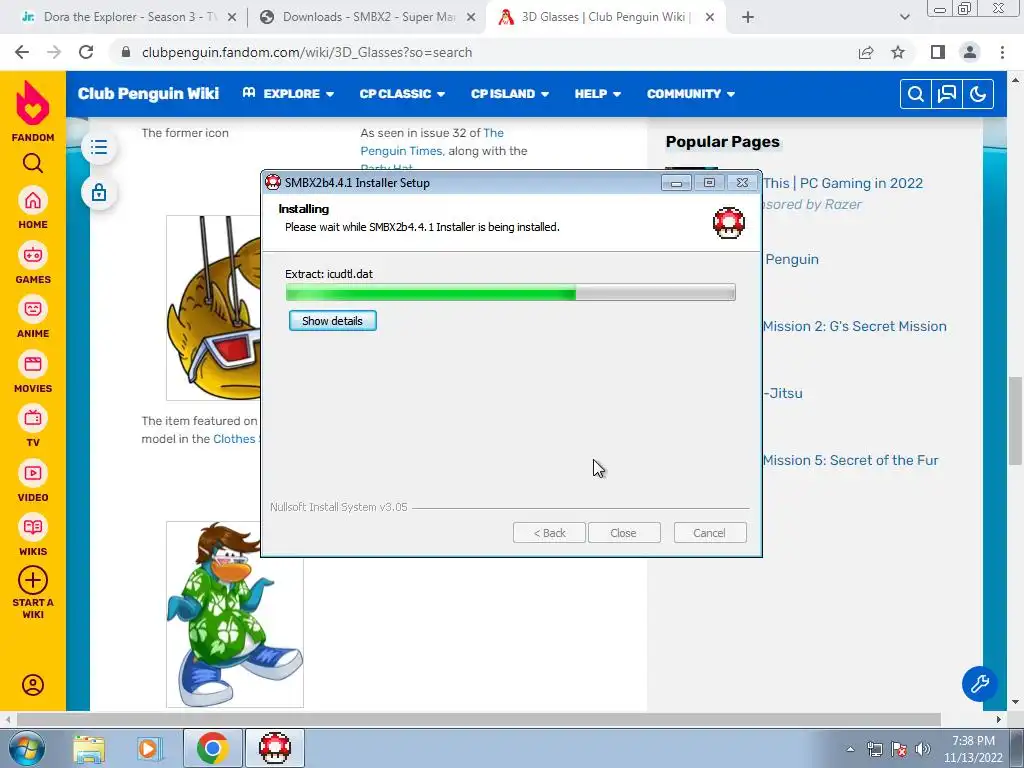Click penguin in green shirt image
The height and width of the screenshot is (768, 1024).
(234, 614)
